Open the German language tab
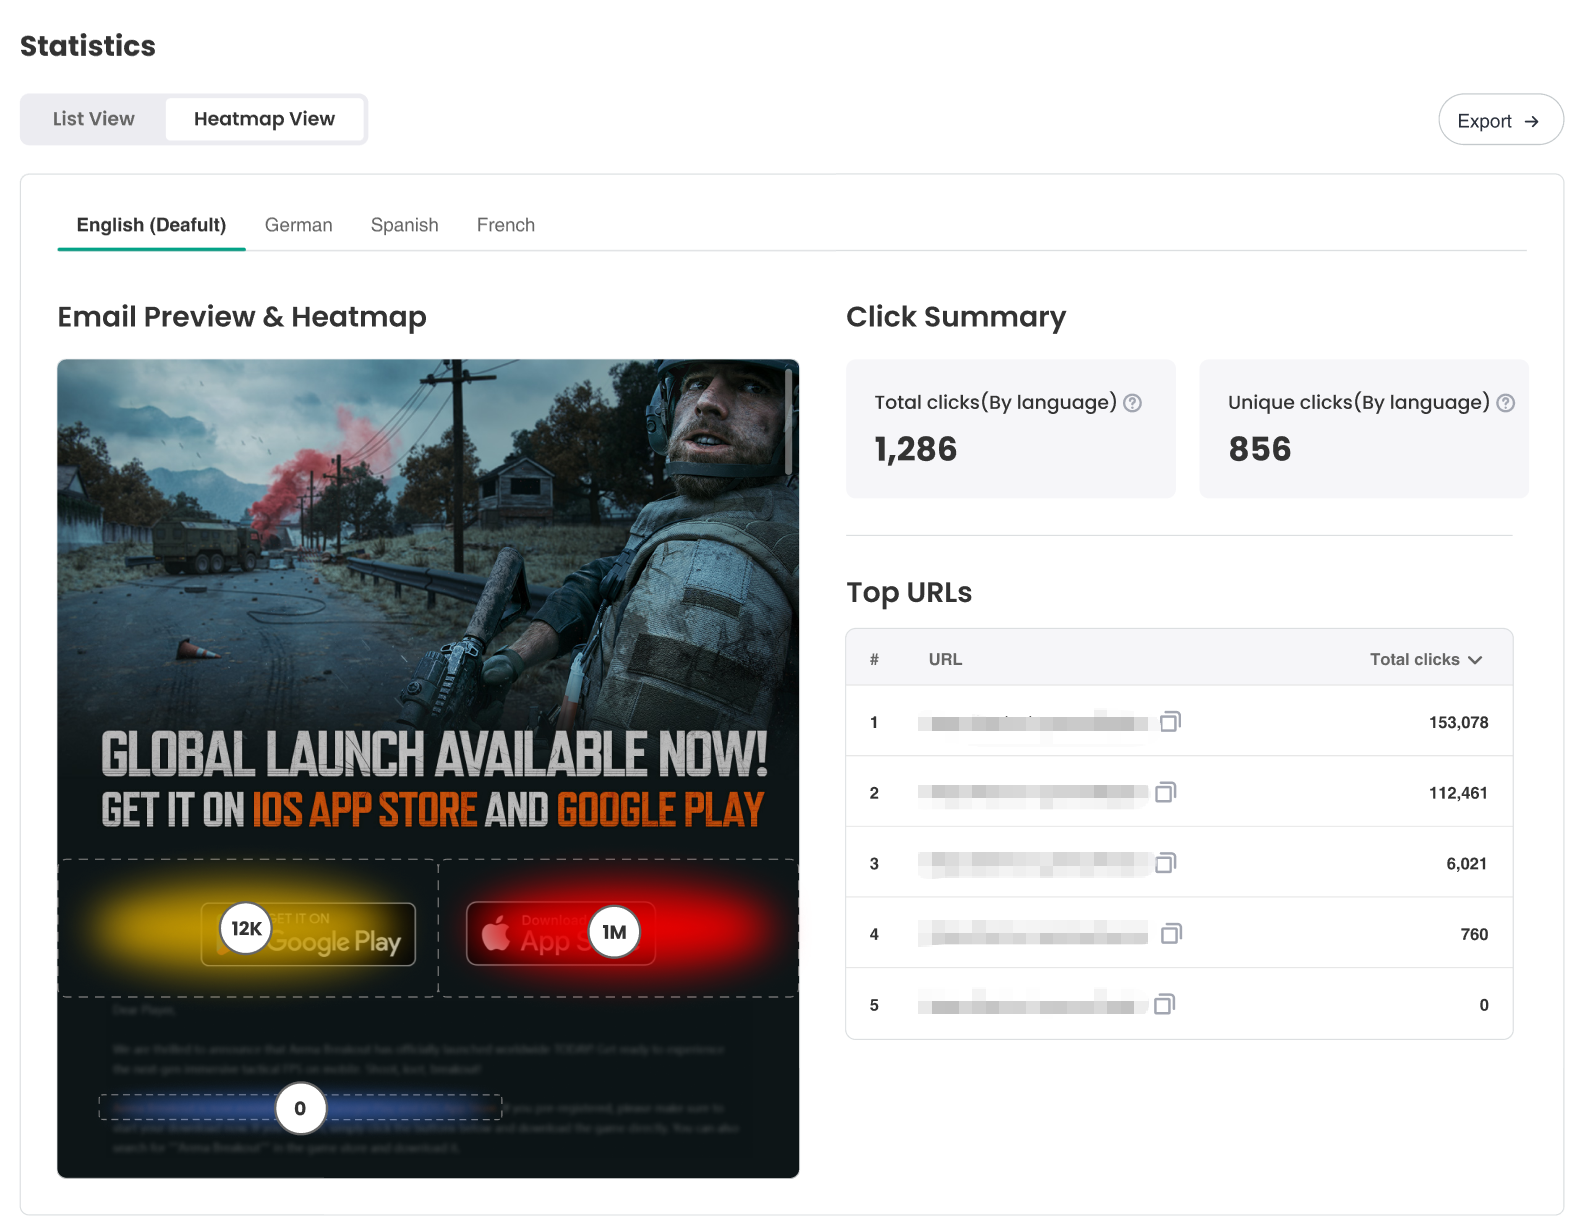The width and height of the screenshot is (1584, 1227). point(298,225)
